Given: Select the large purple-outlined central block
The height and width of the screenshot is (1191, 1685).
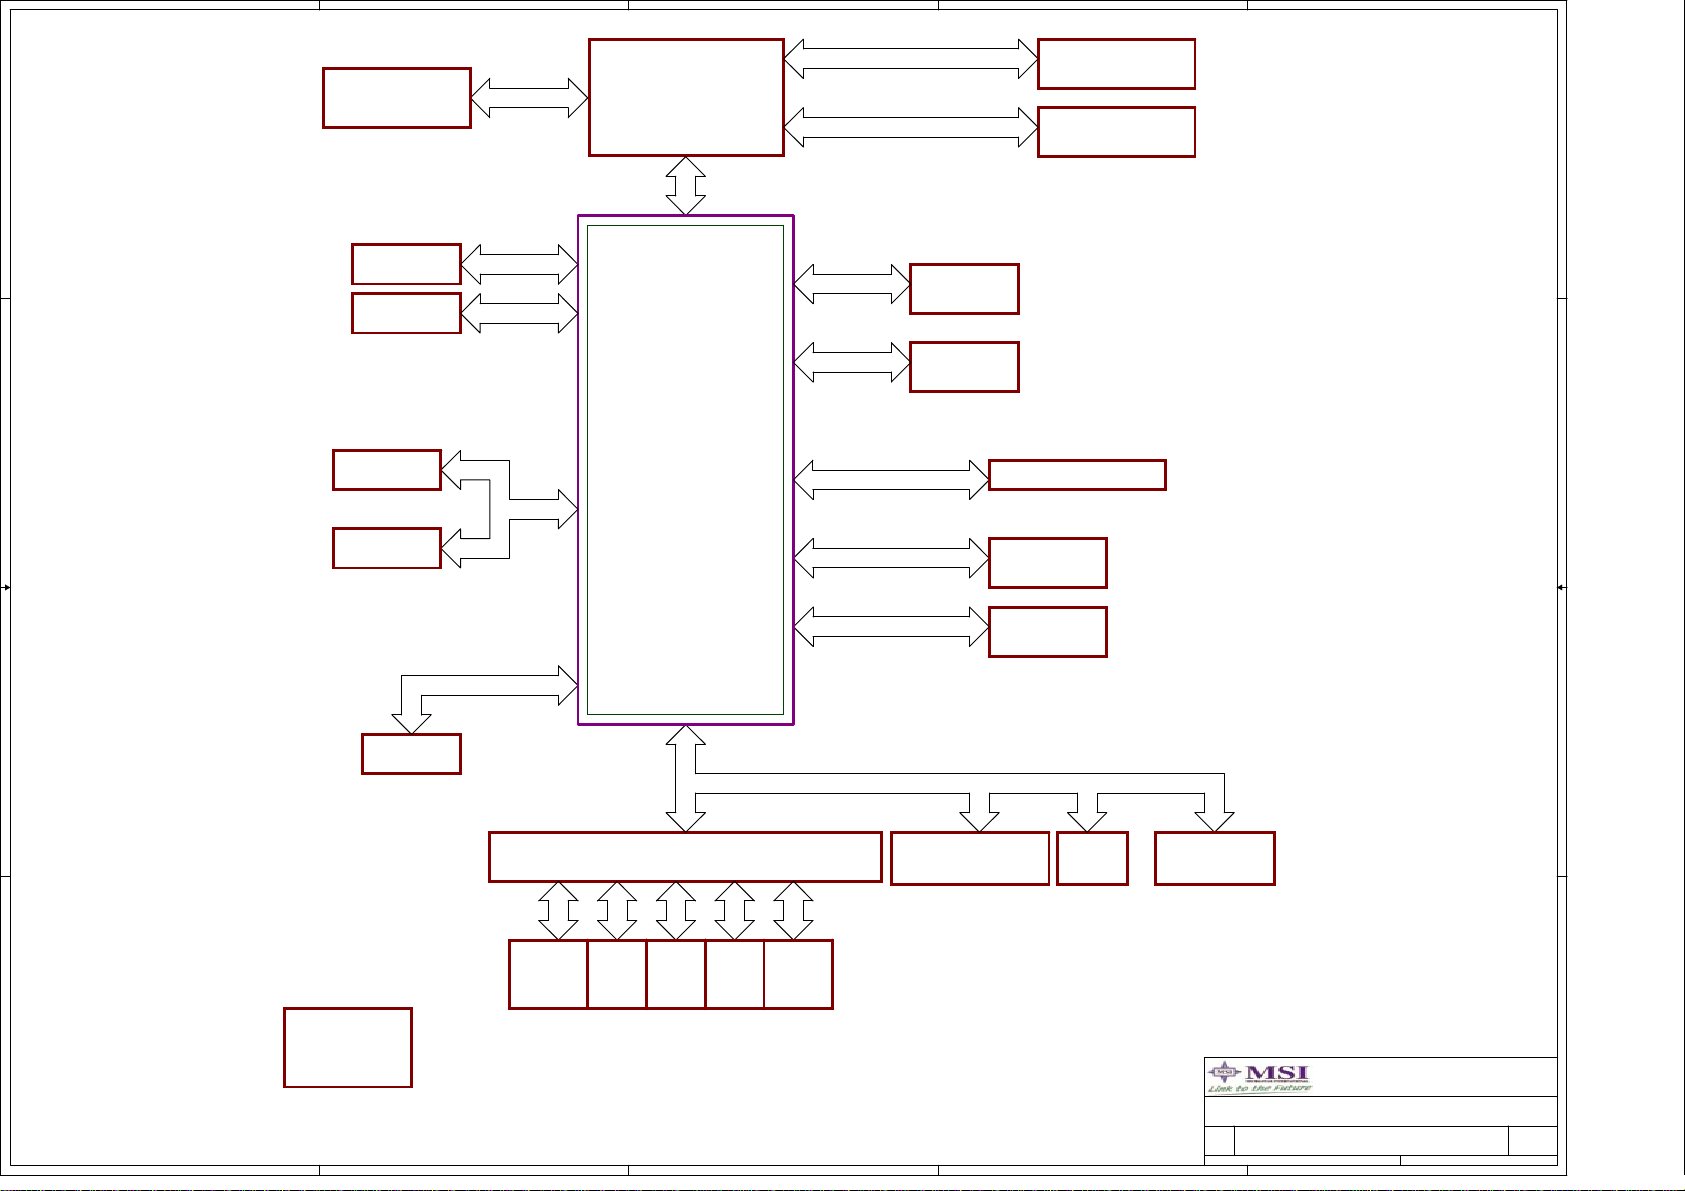Looking at the screenshot, I should click(x=686, y=470).
